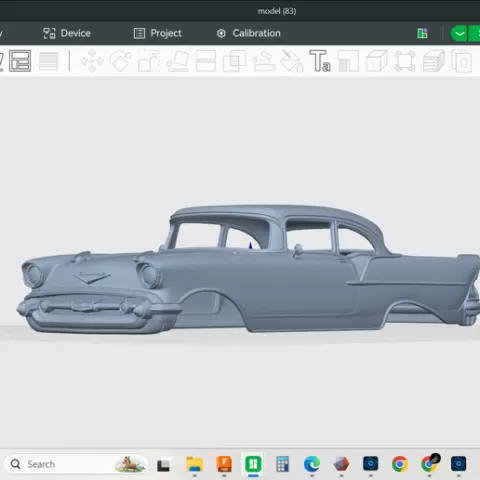Choose the Lay on Face tool

178,61
